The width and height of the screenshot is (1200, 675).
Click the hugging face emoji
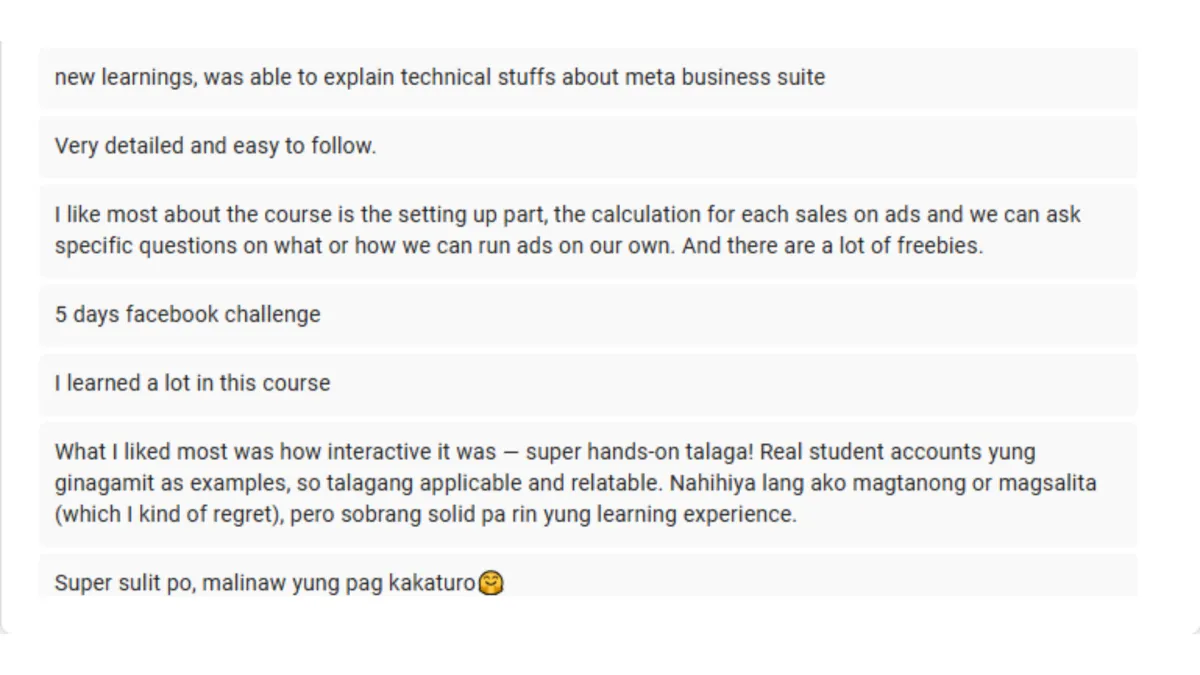(491, 582)
